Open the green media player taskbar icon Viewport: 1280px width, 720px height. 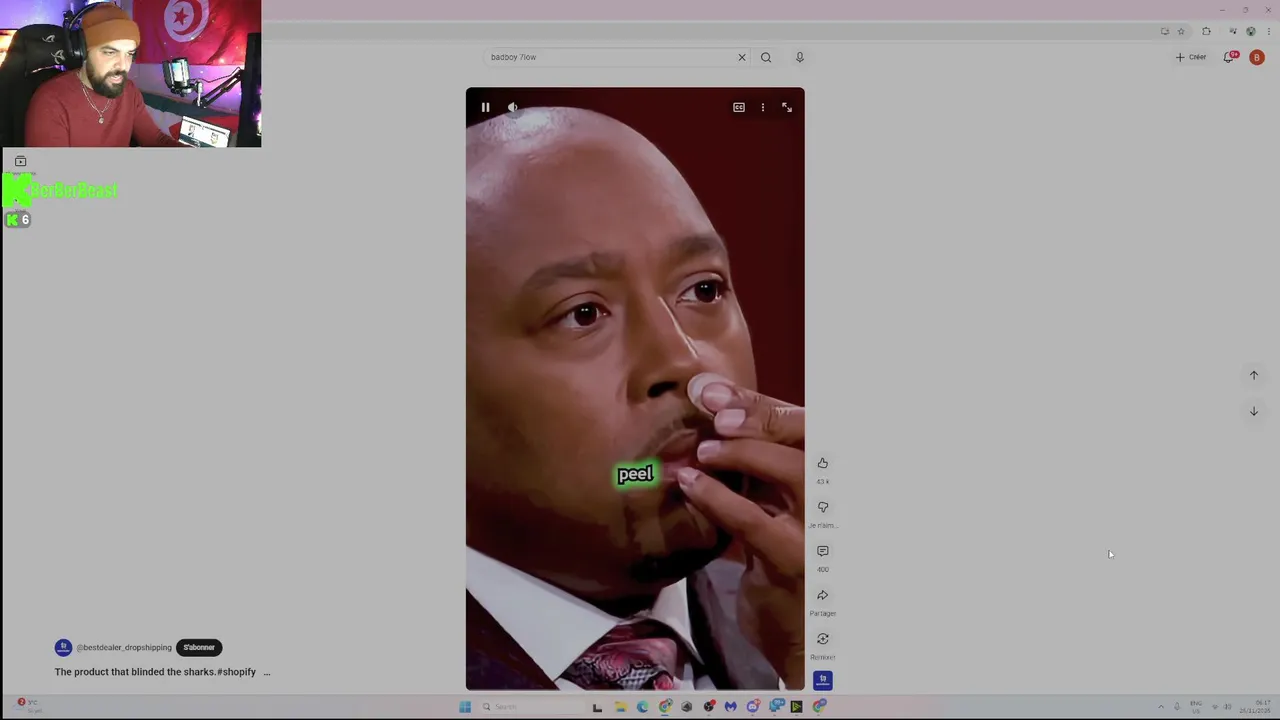tap(797, 707)
